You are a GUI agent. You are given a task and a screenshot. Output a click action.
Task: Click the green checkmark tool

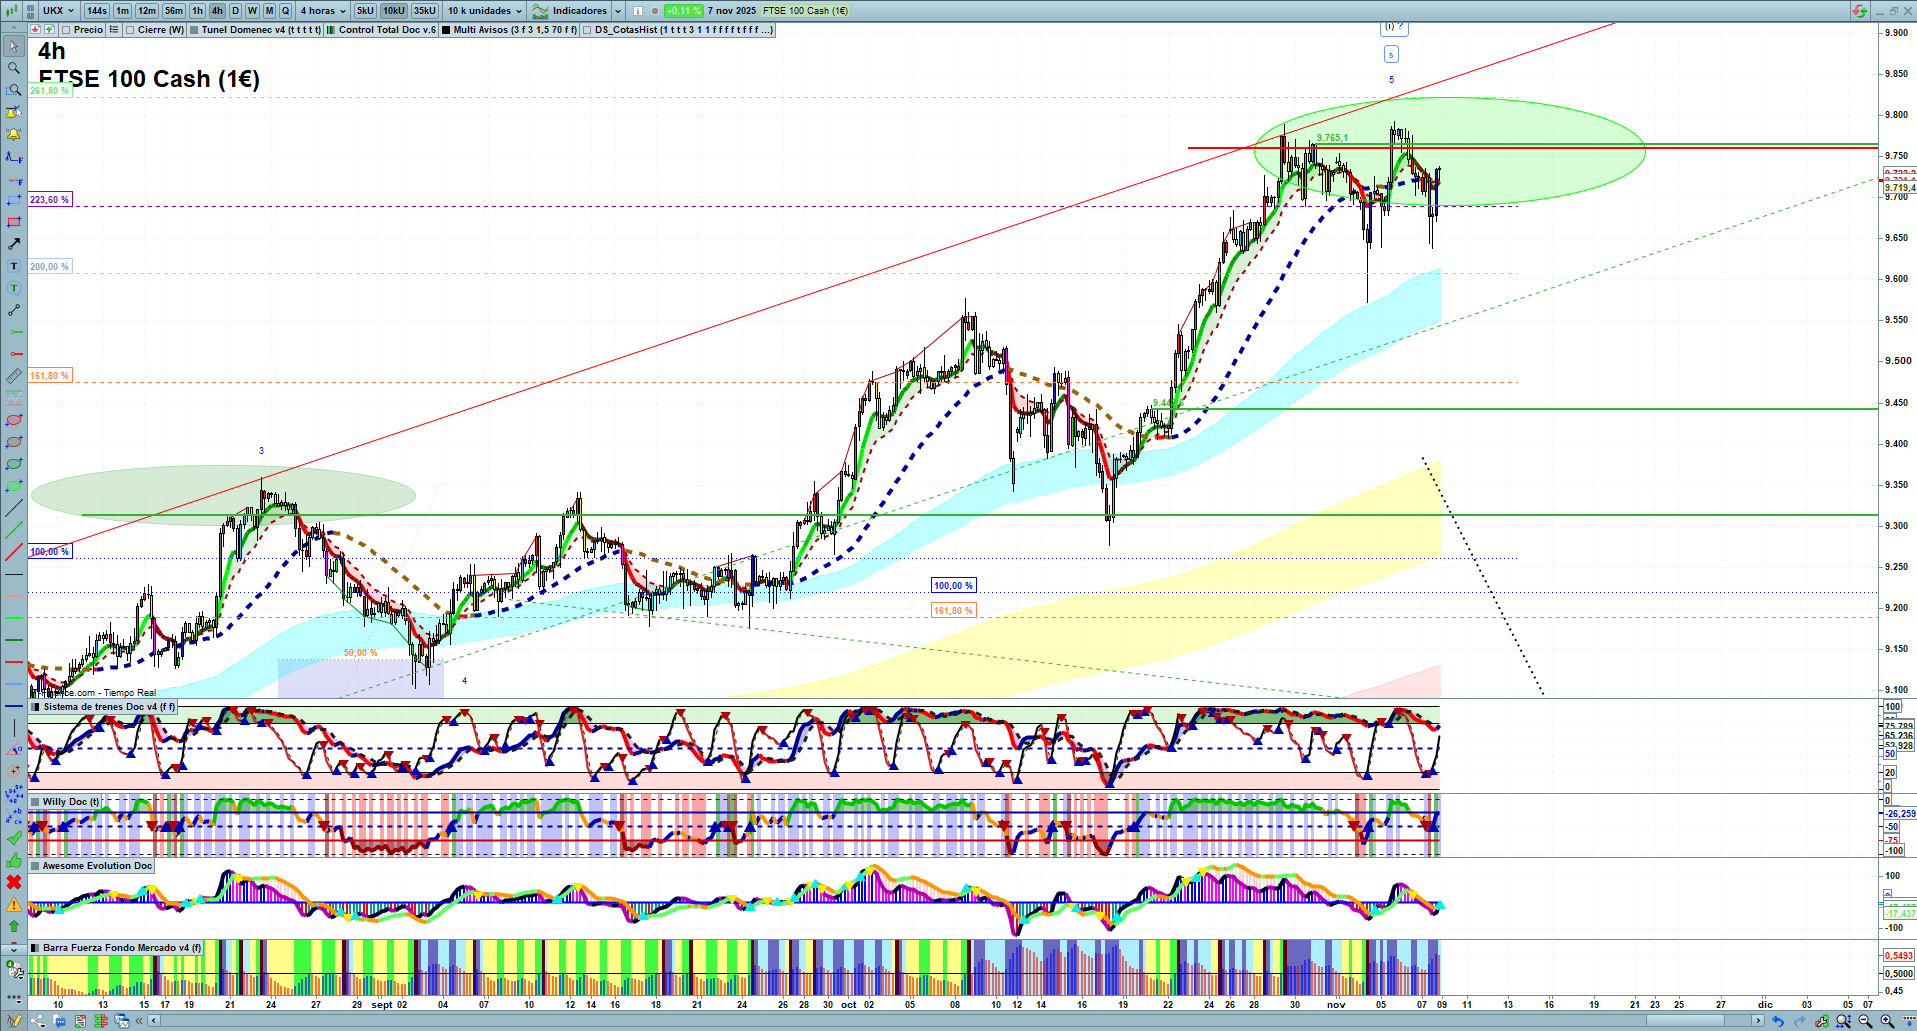click(14, 838)
